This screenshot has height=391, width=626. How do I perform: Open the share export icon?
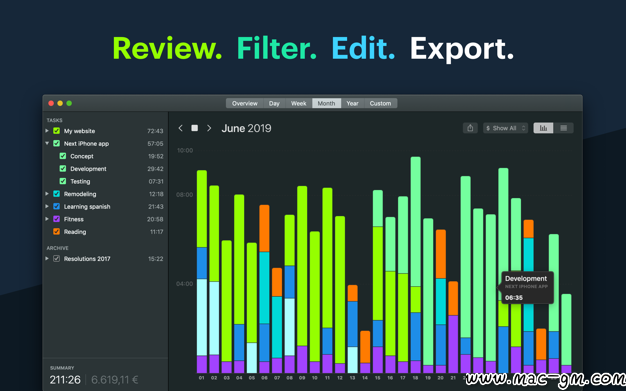tap(470, 128)
